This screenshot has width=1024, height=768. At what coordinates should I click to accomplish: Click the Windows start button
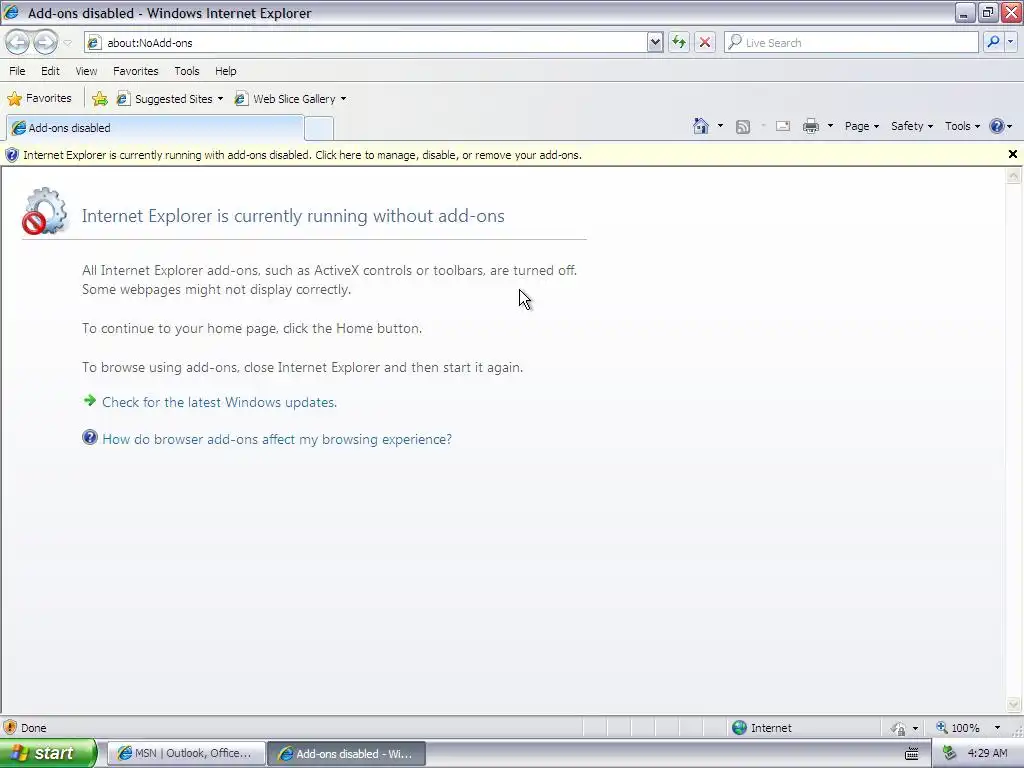(x=48, y=753)
